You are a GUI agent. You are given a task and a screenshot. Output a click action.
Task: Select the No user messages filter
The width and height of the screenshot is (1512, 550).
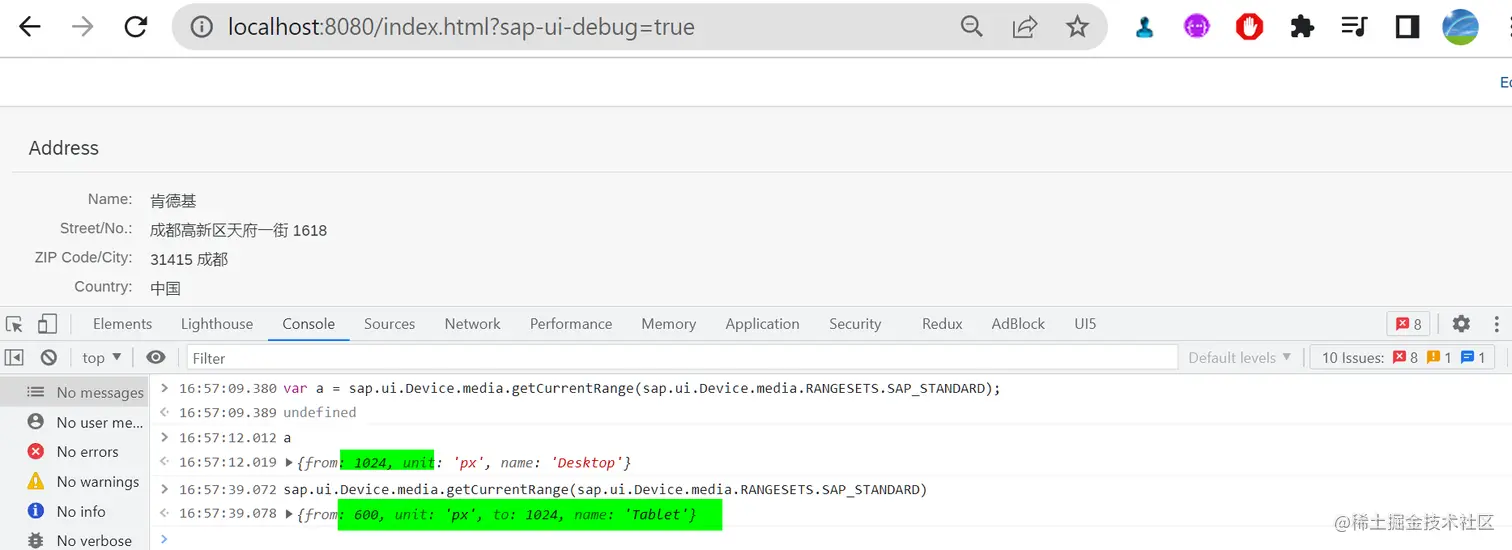pos(75,422)
